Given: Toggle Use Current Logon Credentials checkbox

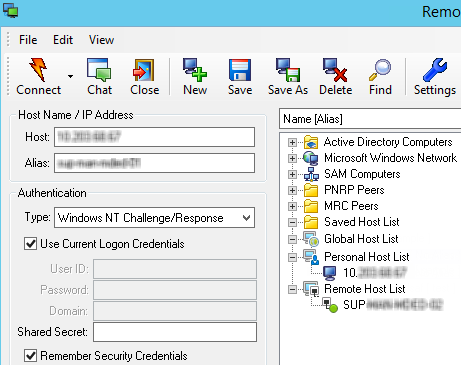Looking at the screenshot, I should (x=30, y=244).
